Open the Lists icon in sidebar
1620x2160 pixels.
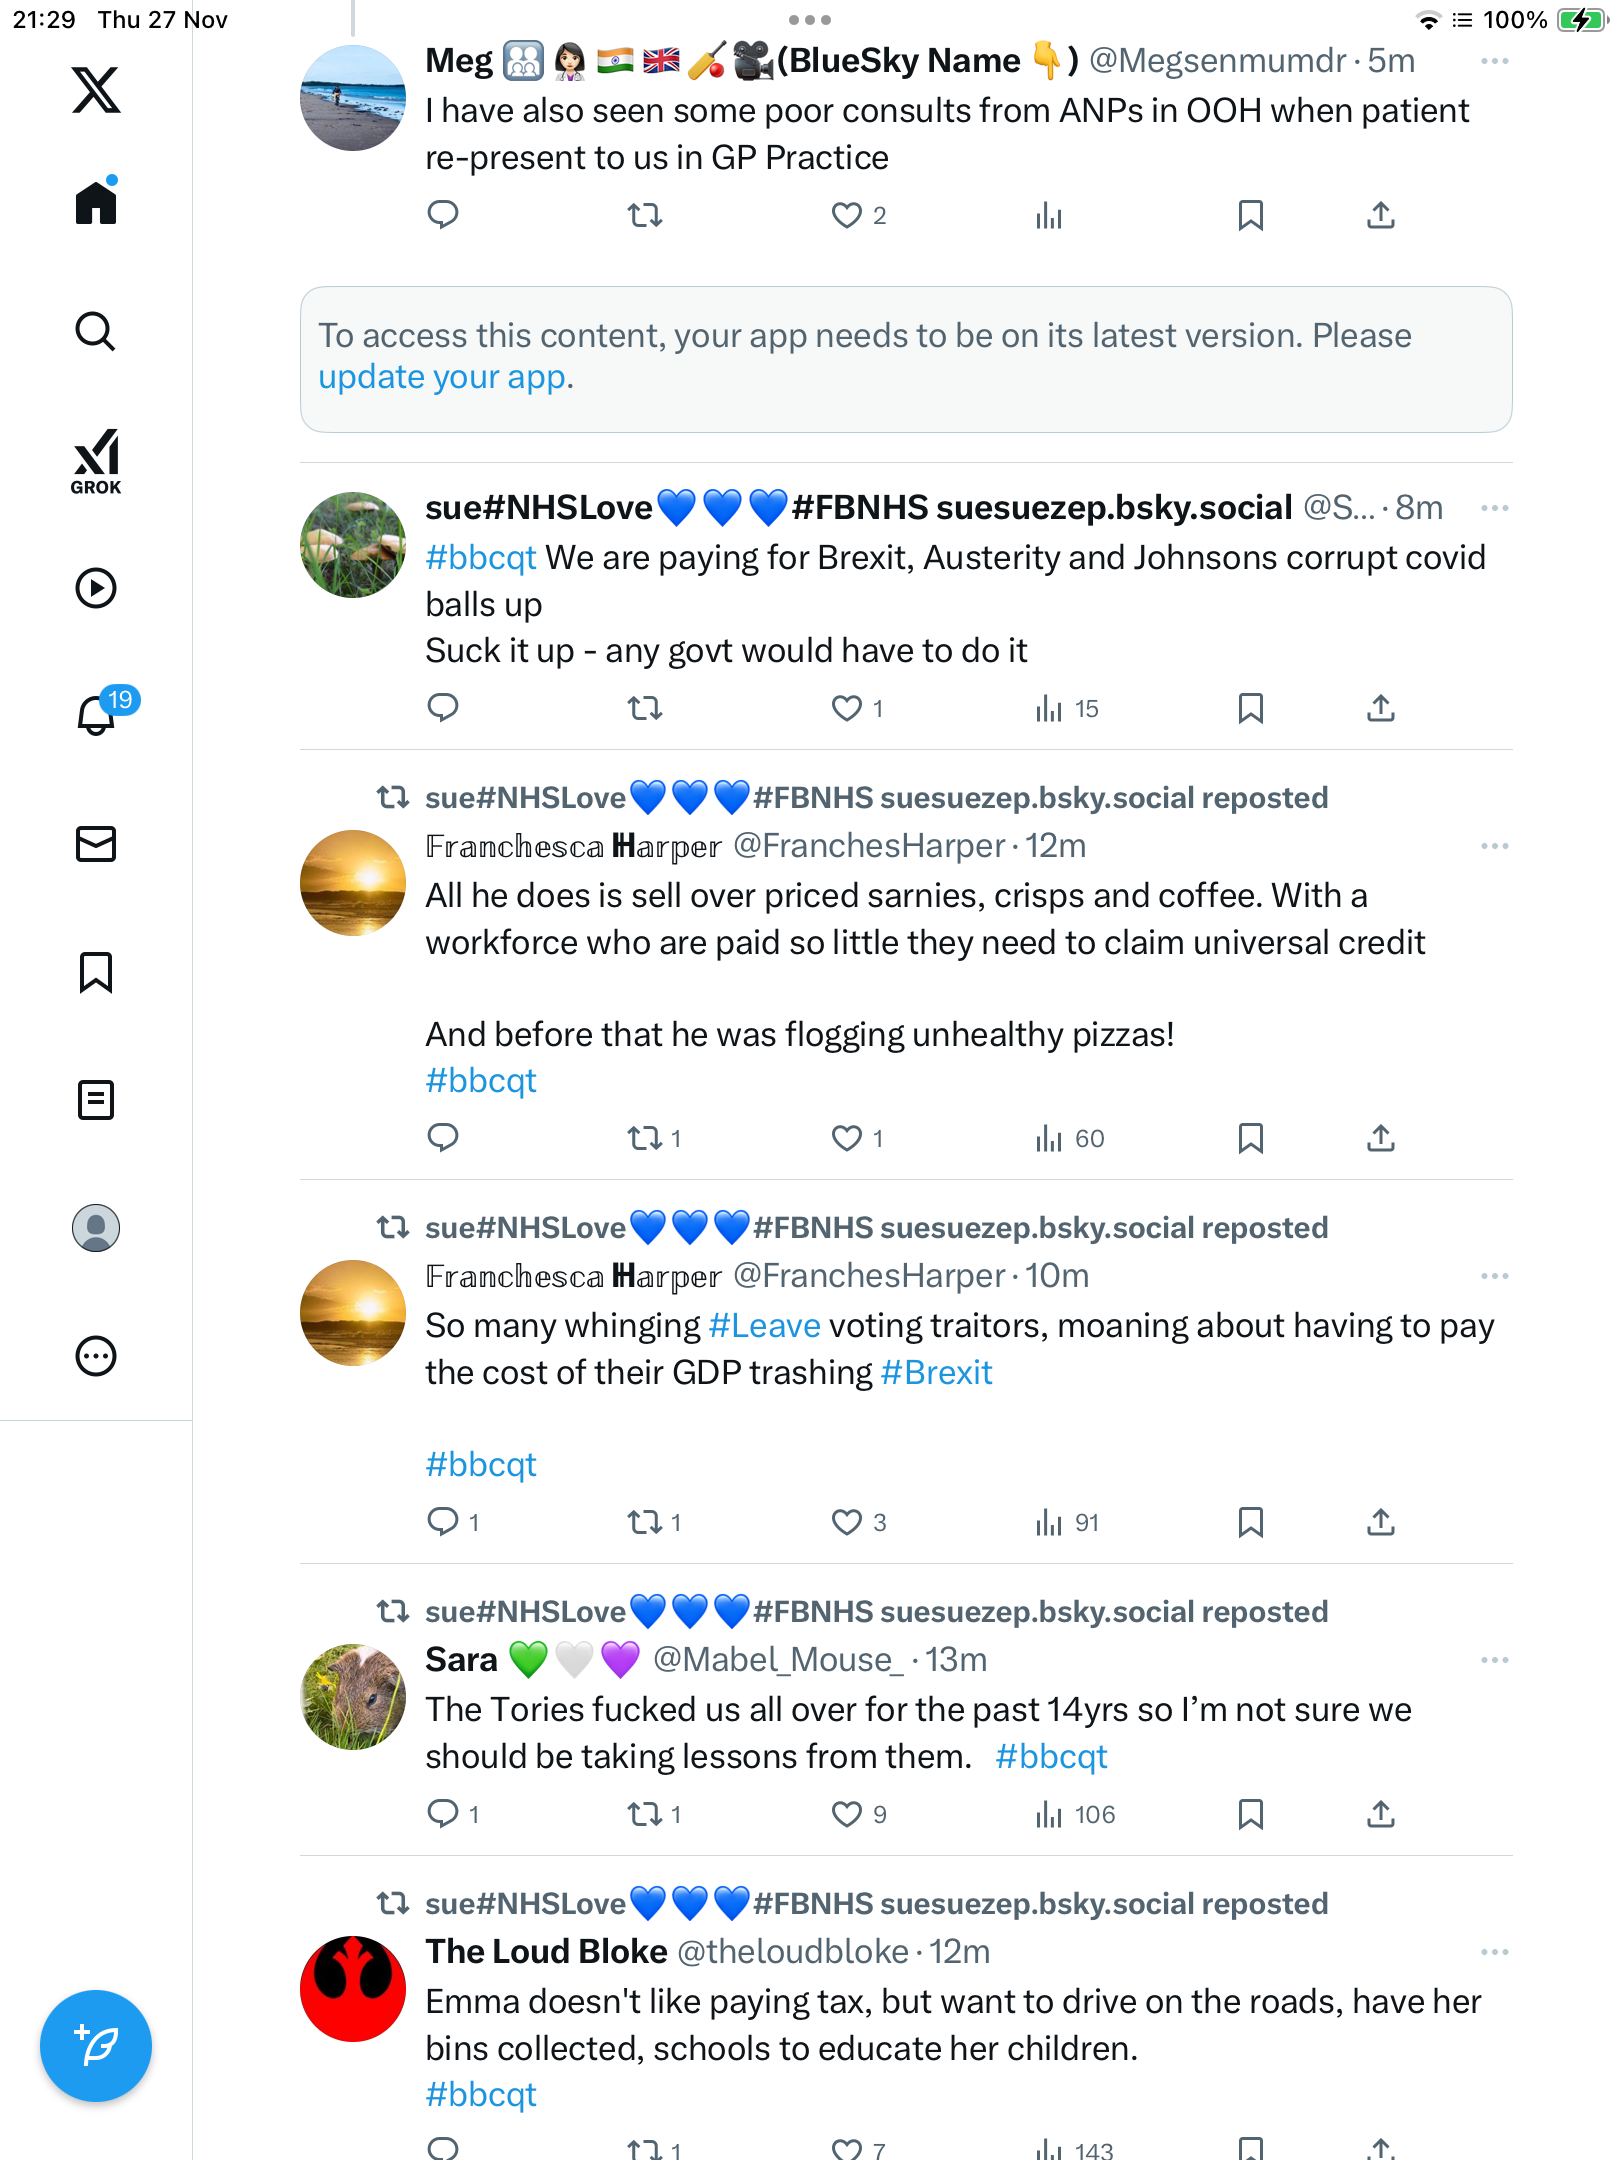coord(96,1100)
